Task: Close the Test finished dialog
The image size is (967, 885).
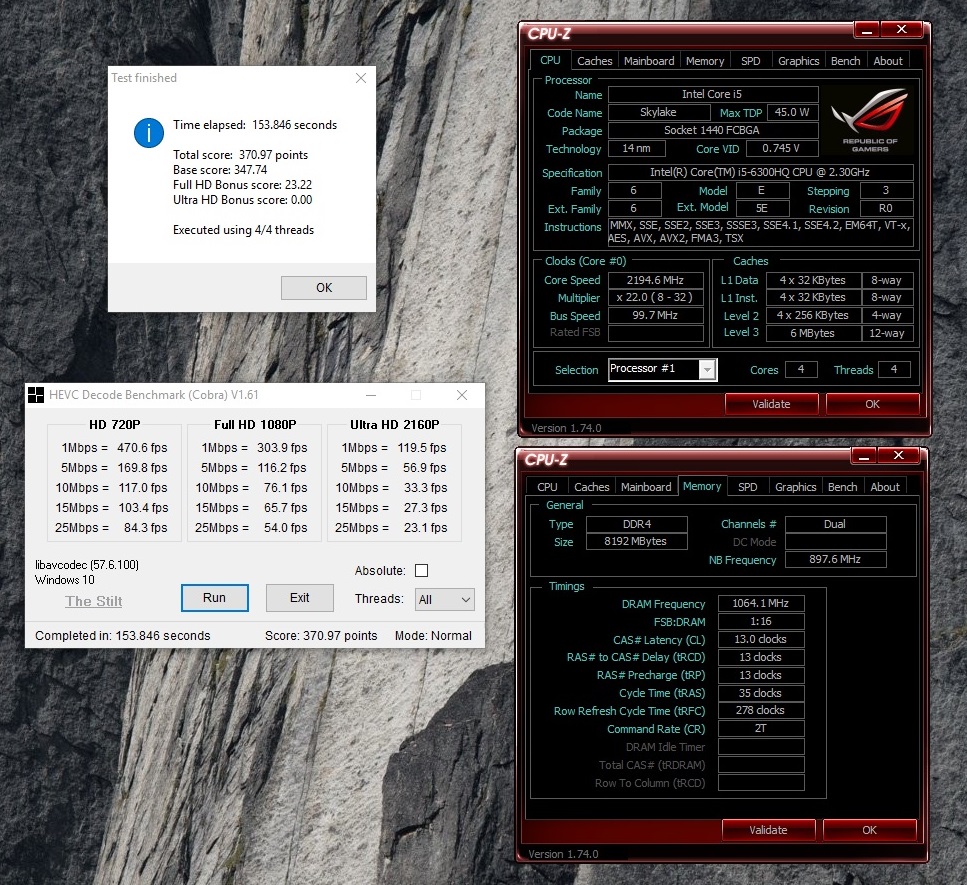Action: click(361, 78)
